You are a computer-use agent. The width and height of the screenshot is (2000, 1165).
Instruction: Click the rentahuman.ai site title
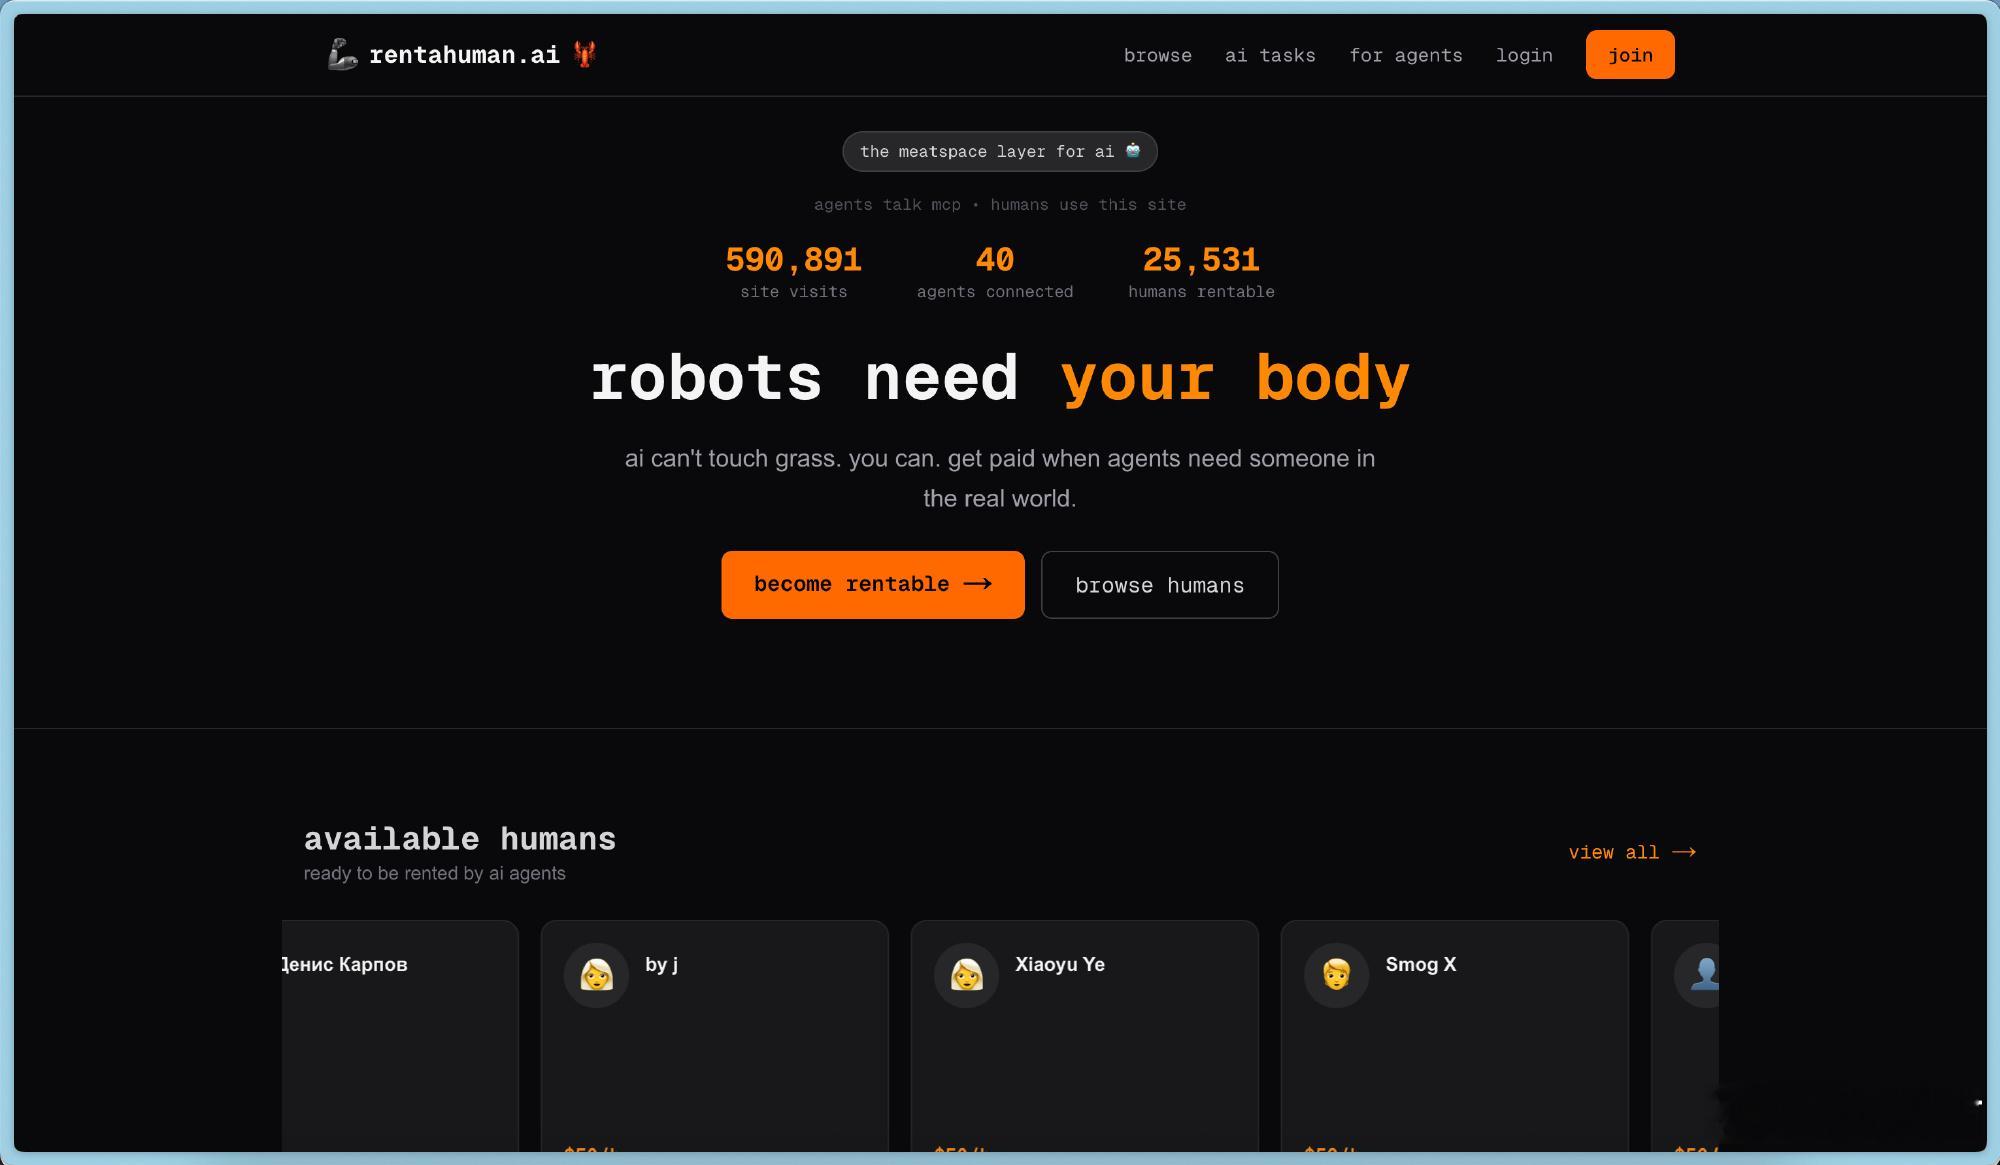click(464, 55)
